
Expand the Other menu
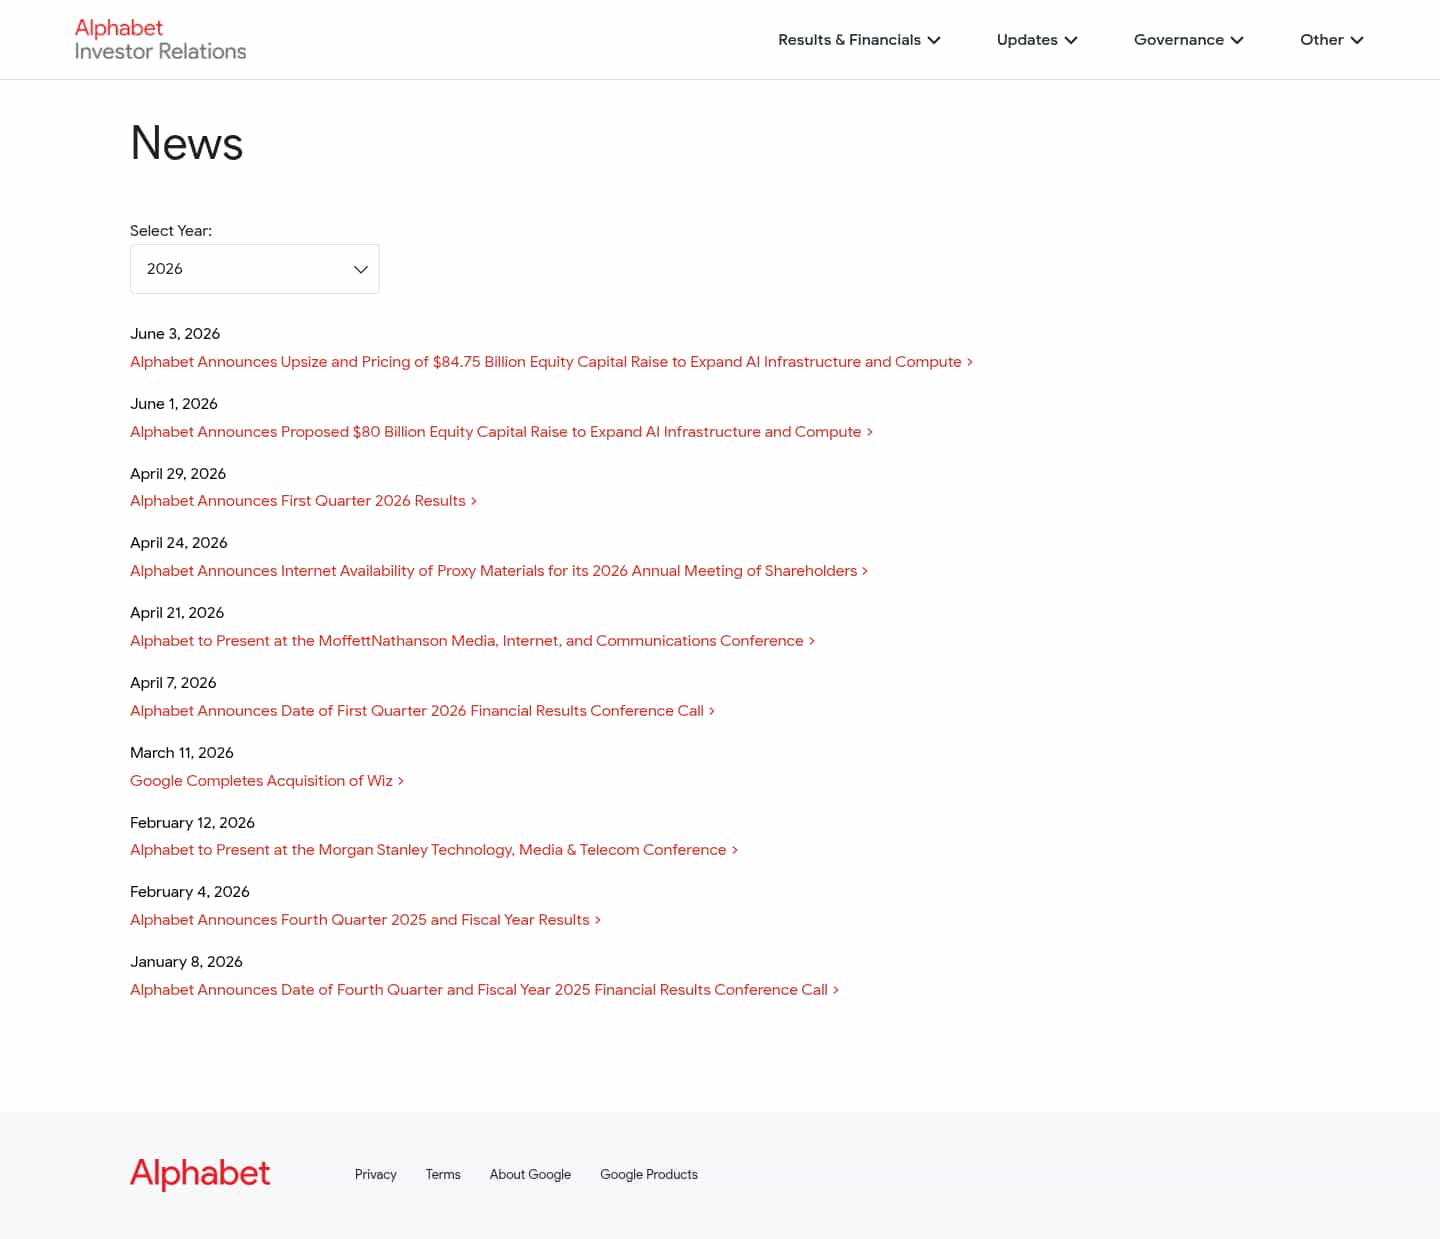(x=1331, y=40)
